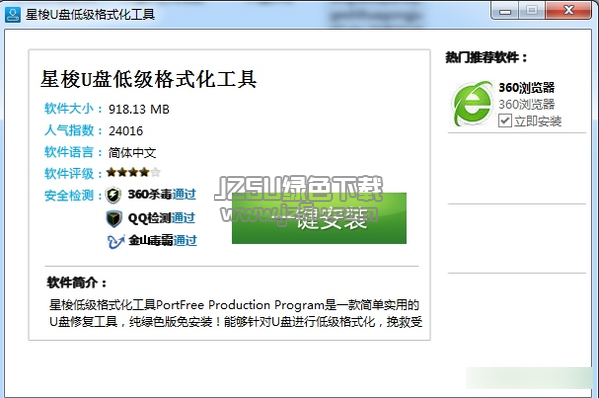
Task: Minimize the installer window
Action: 505,11
